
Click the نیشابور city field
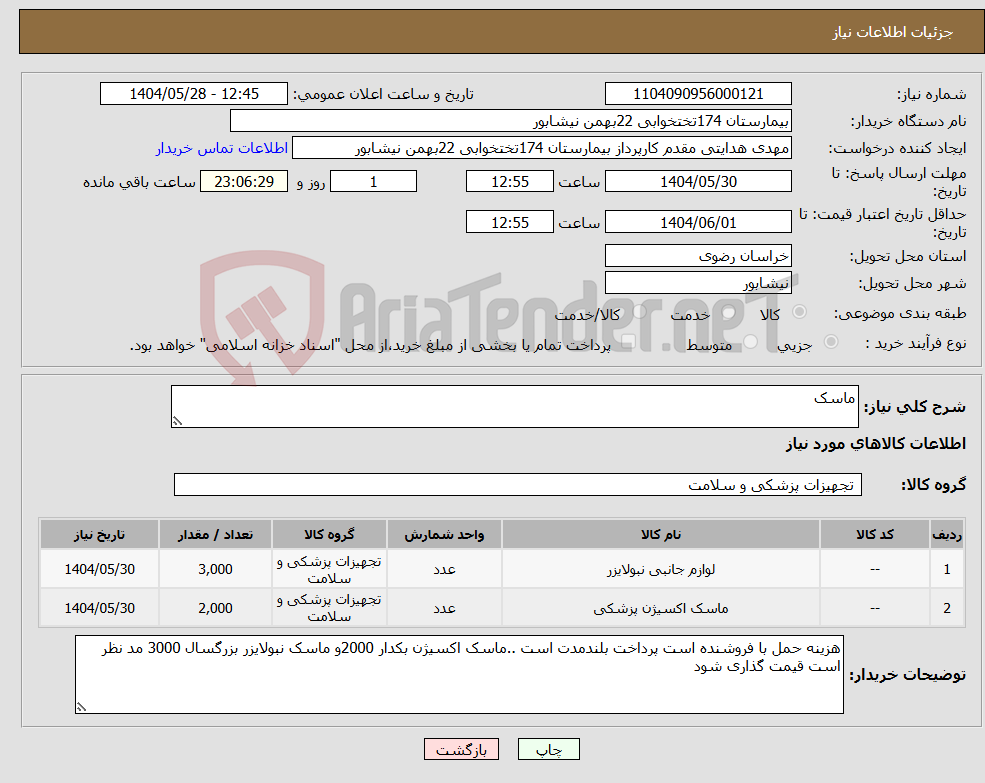pos(696,283)
